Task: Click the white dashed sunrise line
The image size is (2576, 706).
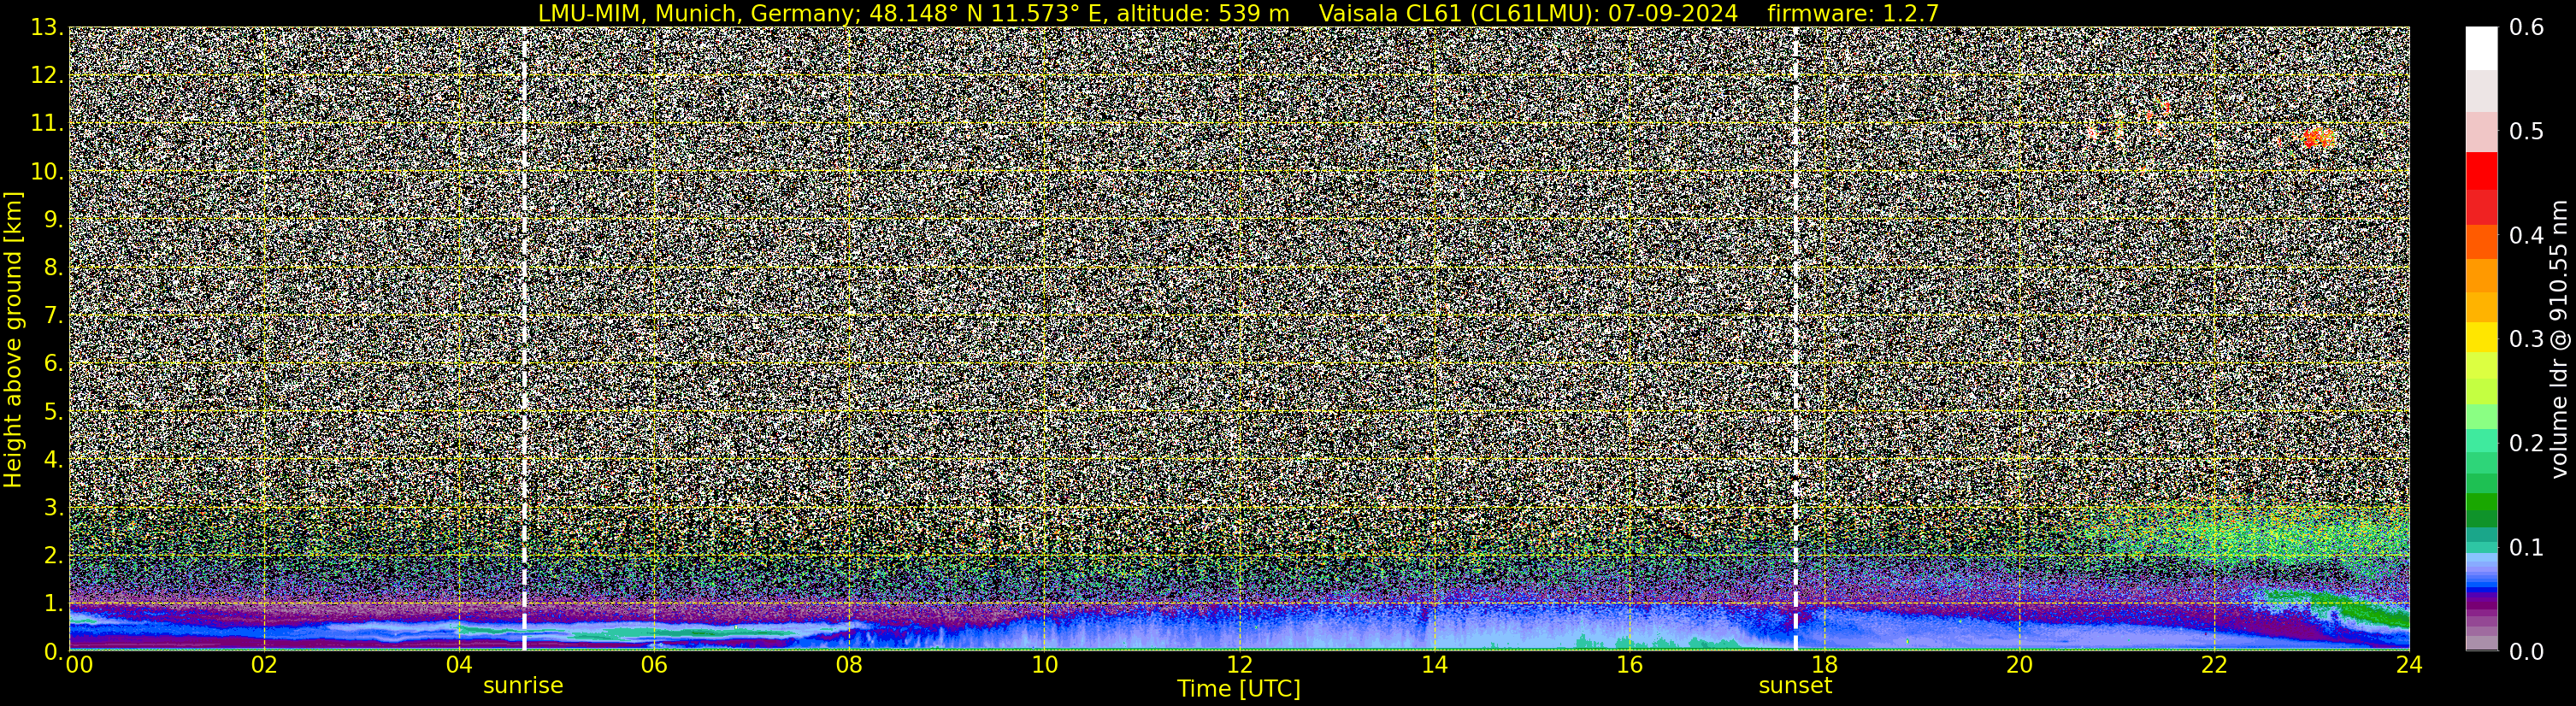Action: (524, 339)
